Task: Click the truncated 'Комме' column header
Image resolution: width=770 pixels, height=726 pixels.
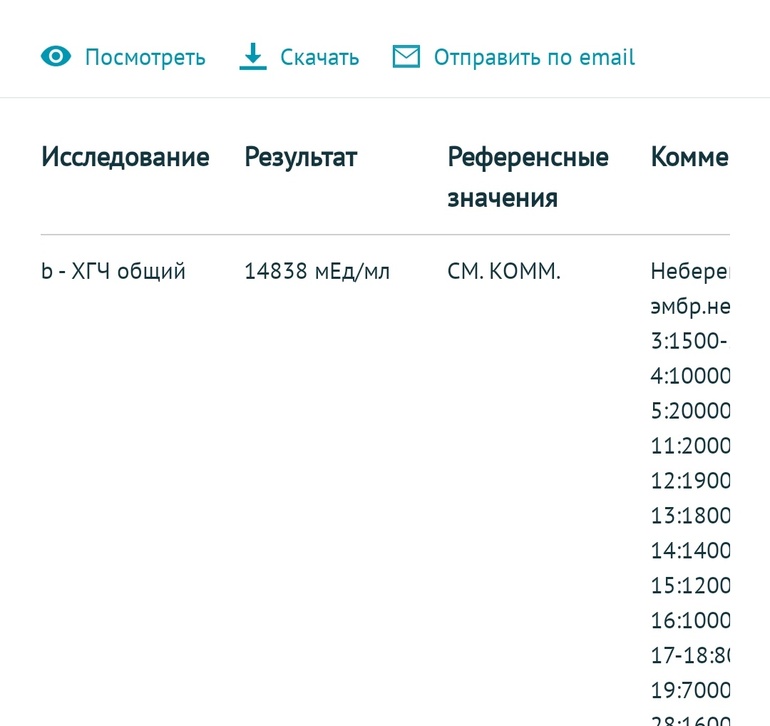Action: pos(689,157)
